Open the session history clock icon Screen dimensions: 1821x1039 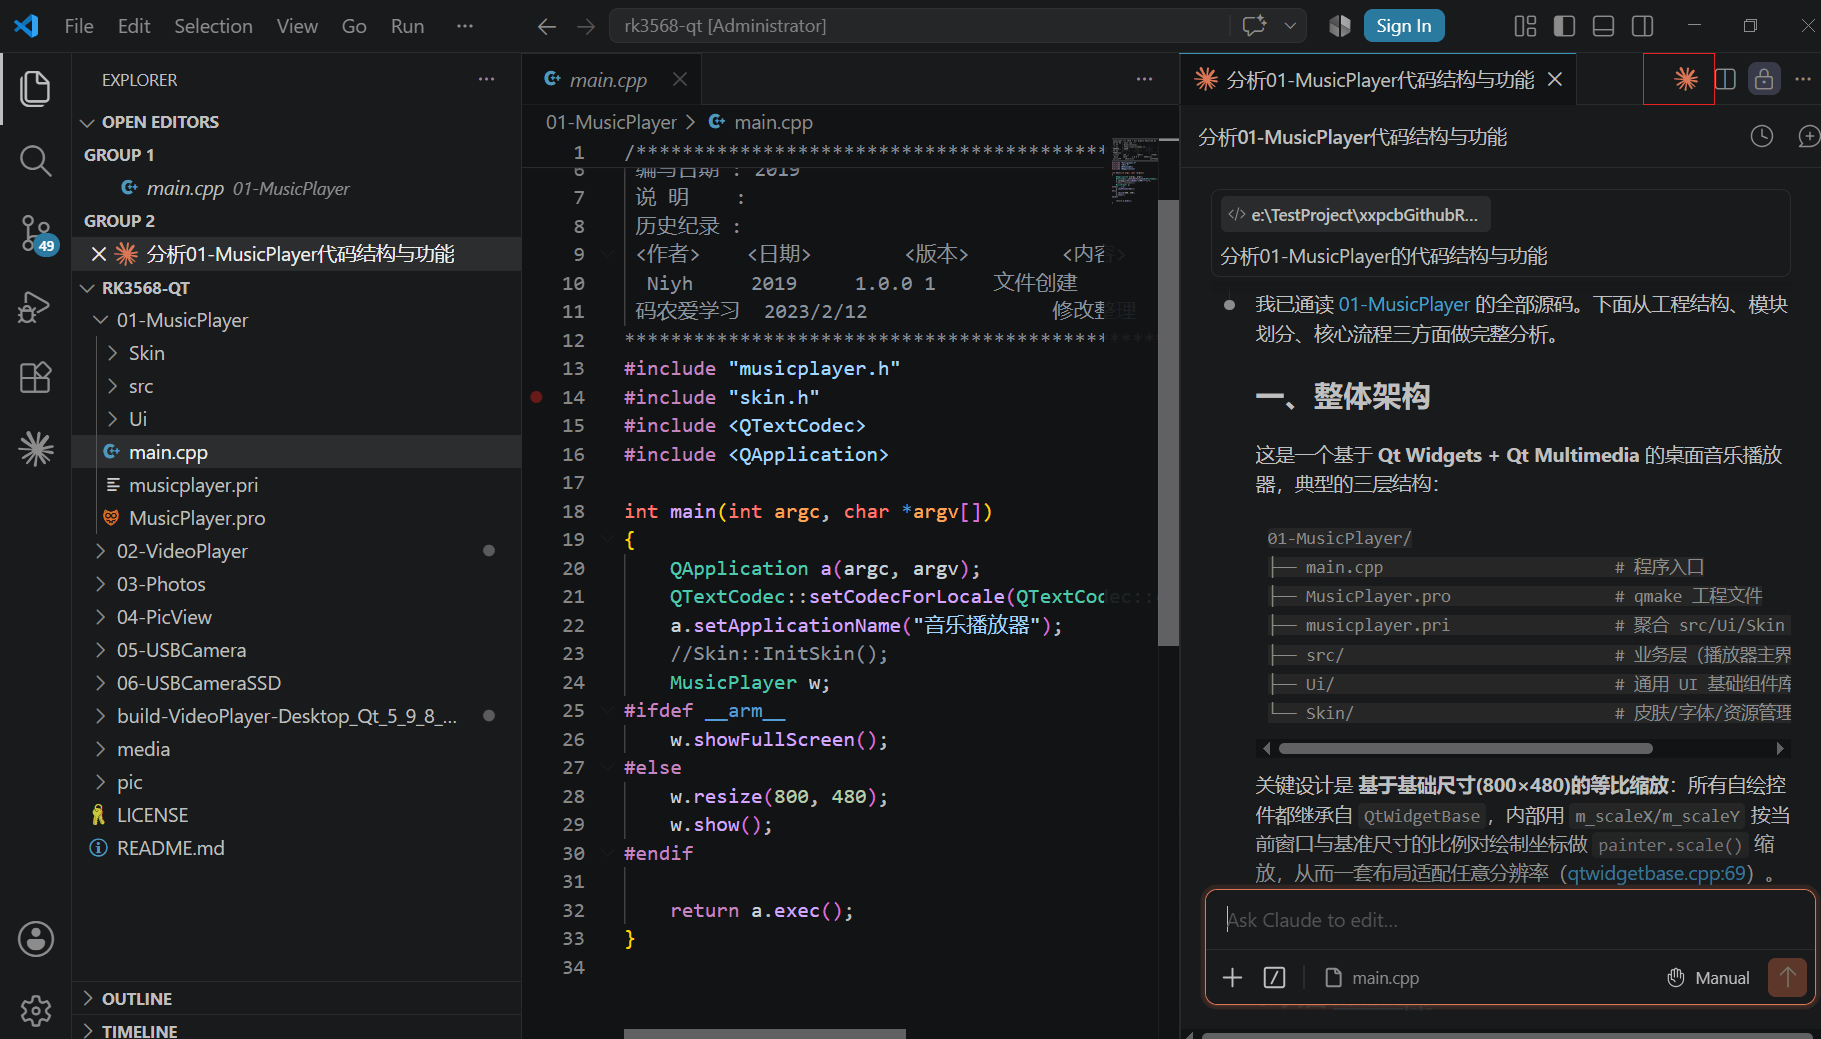pos(1762,137)
